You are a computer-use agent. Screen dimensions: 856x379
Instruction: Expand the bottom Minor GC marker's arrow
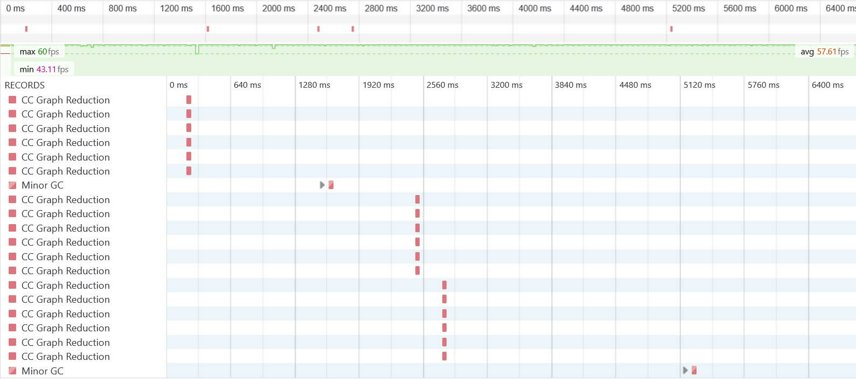pos(685,370)
